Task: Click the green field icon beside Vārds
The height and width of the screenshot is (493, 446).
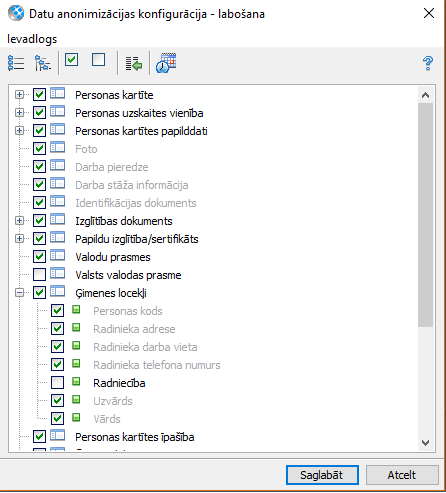Action: point(76,418)
